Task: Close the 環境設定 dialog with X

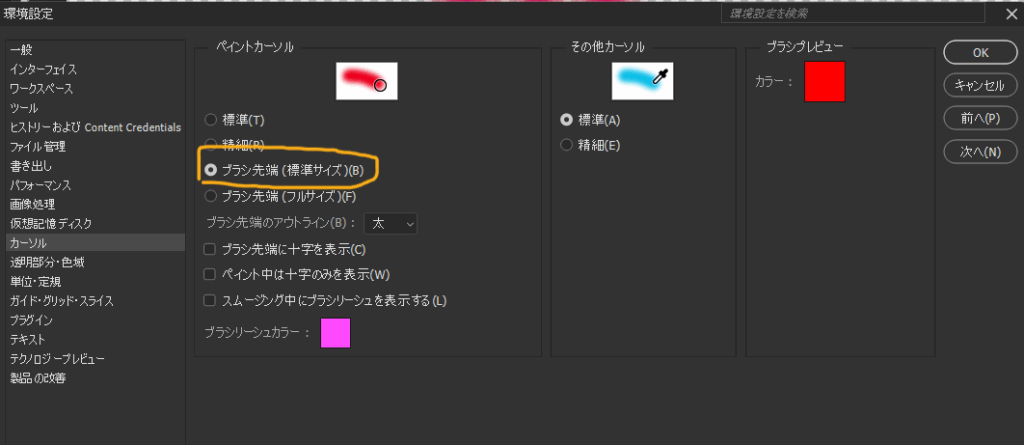Action: coord(1010,14)
